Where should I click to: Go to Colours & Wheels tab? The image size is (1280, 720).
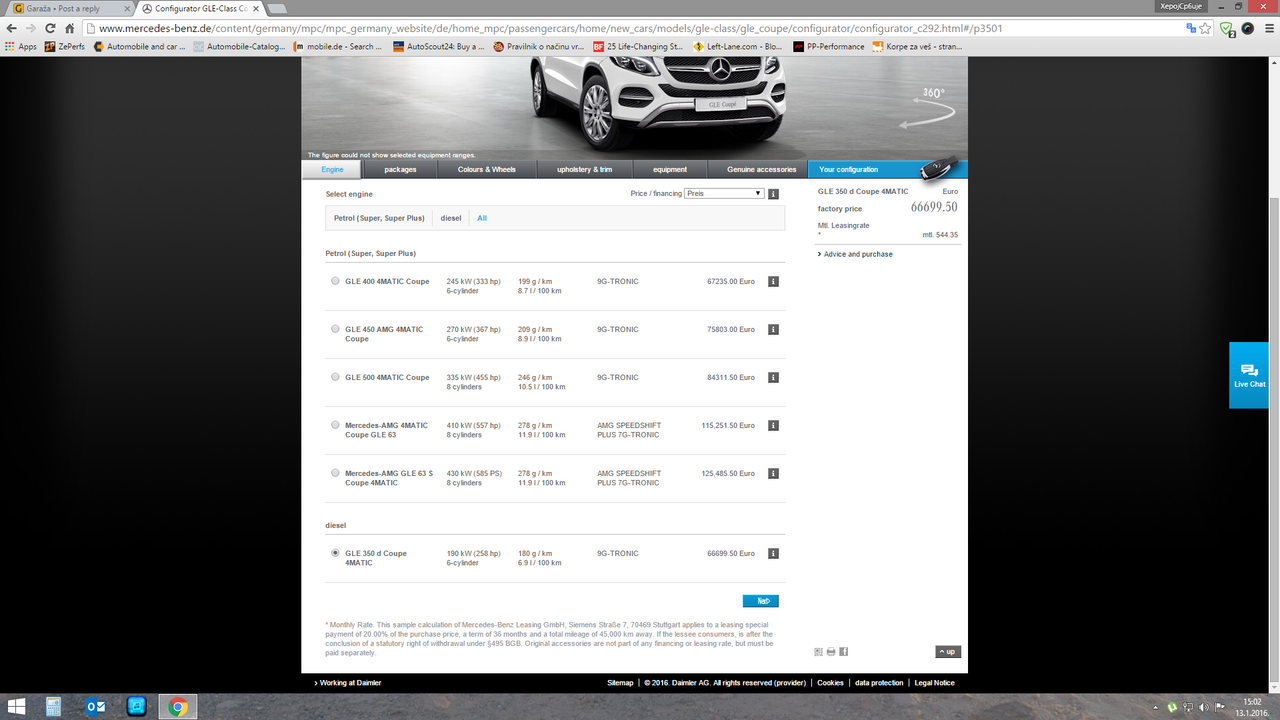pyautogui.click(x=487, y=170)
